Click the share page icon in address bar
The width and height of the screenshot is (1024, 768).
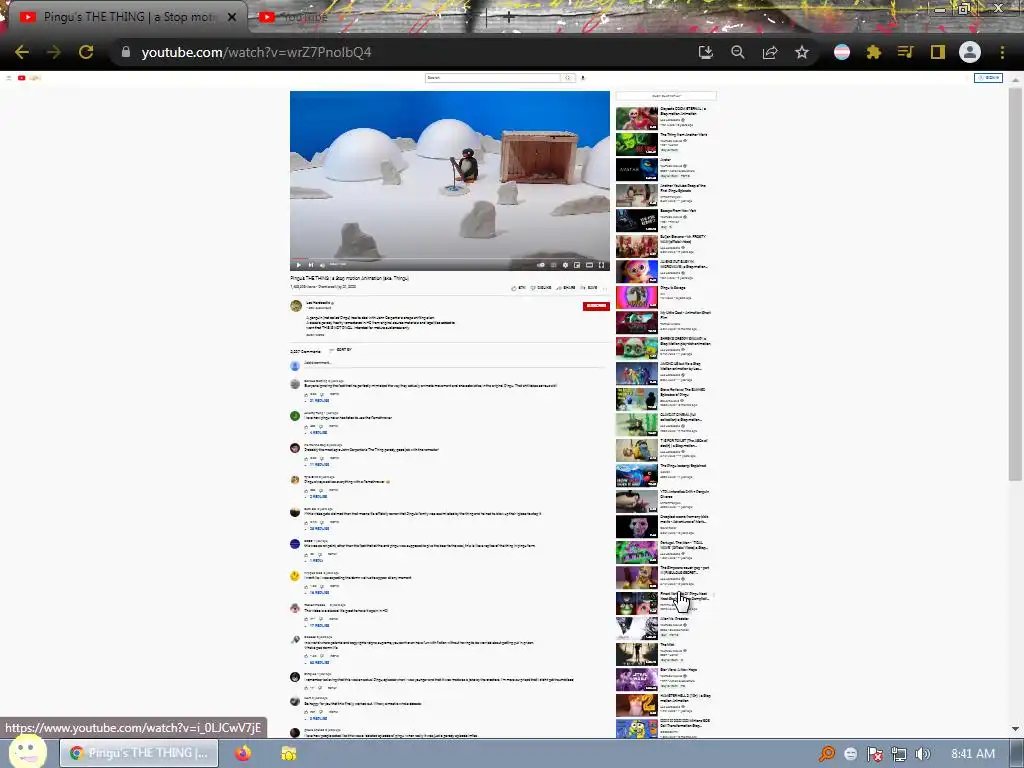pos(770,52)
